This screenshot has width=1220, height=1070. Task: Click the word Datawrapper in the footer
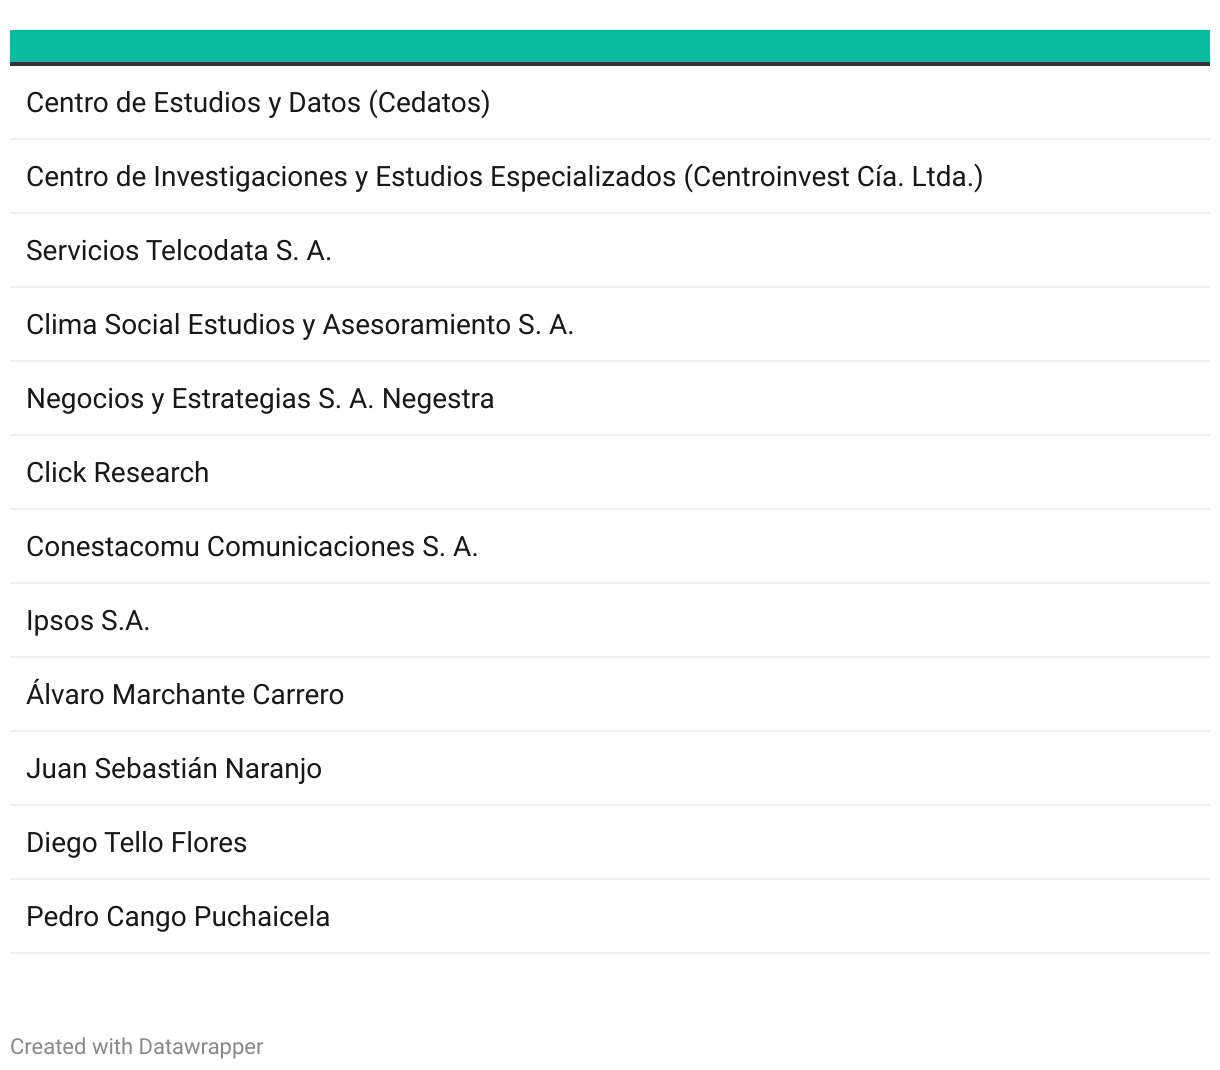coord(200,1047)
